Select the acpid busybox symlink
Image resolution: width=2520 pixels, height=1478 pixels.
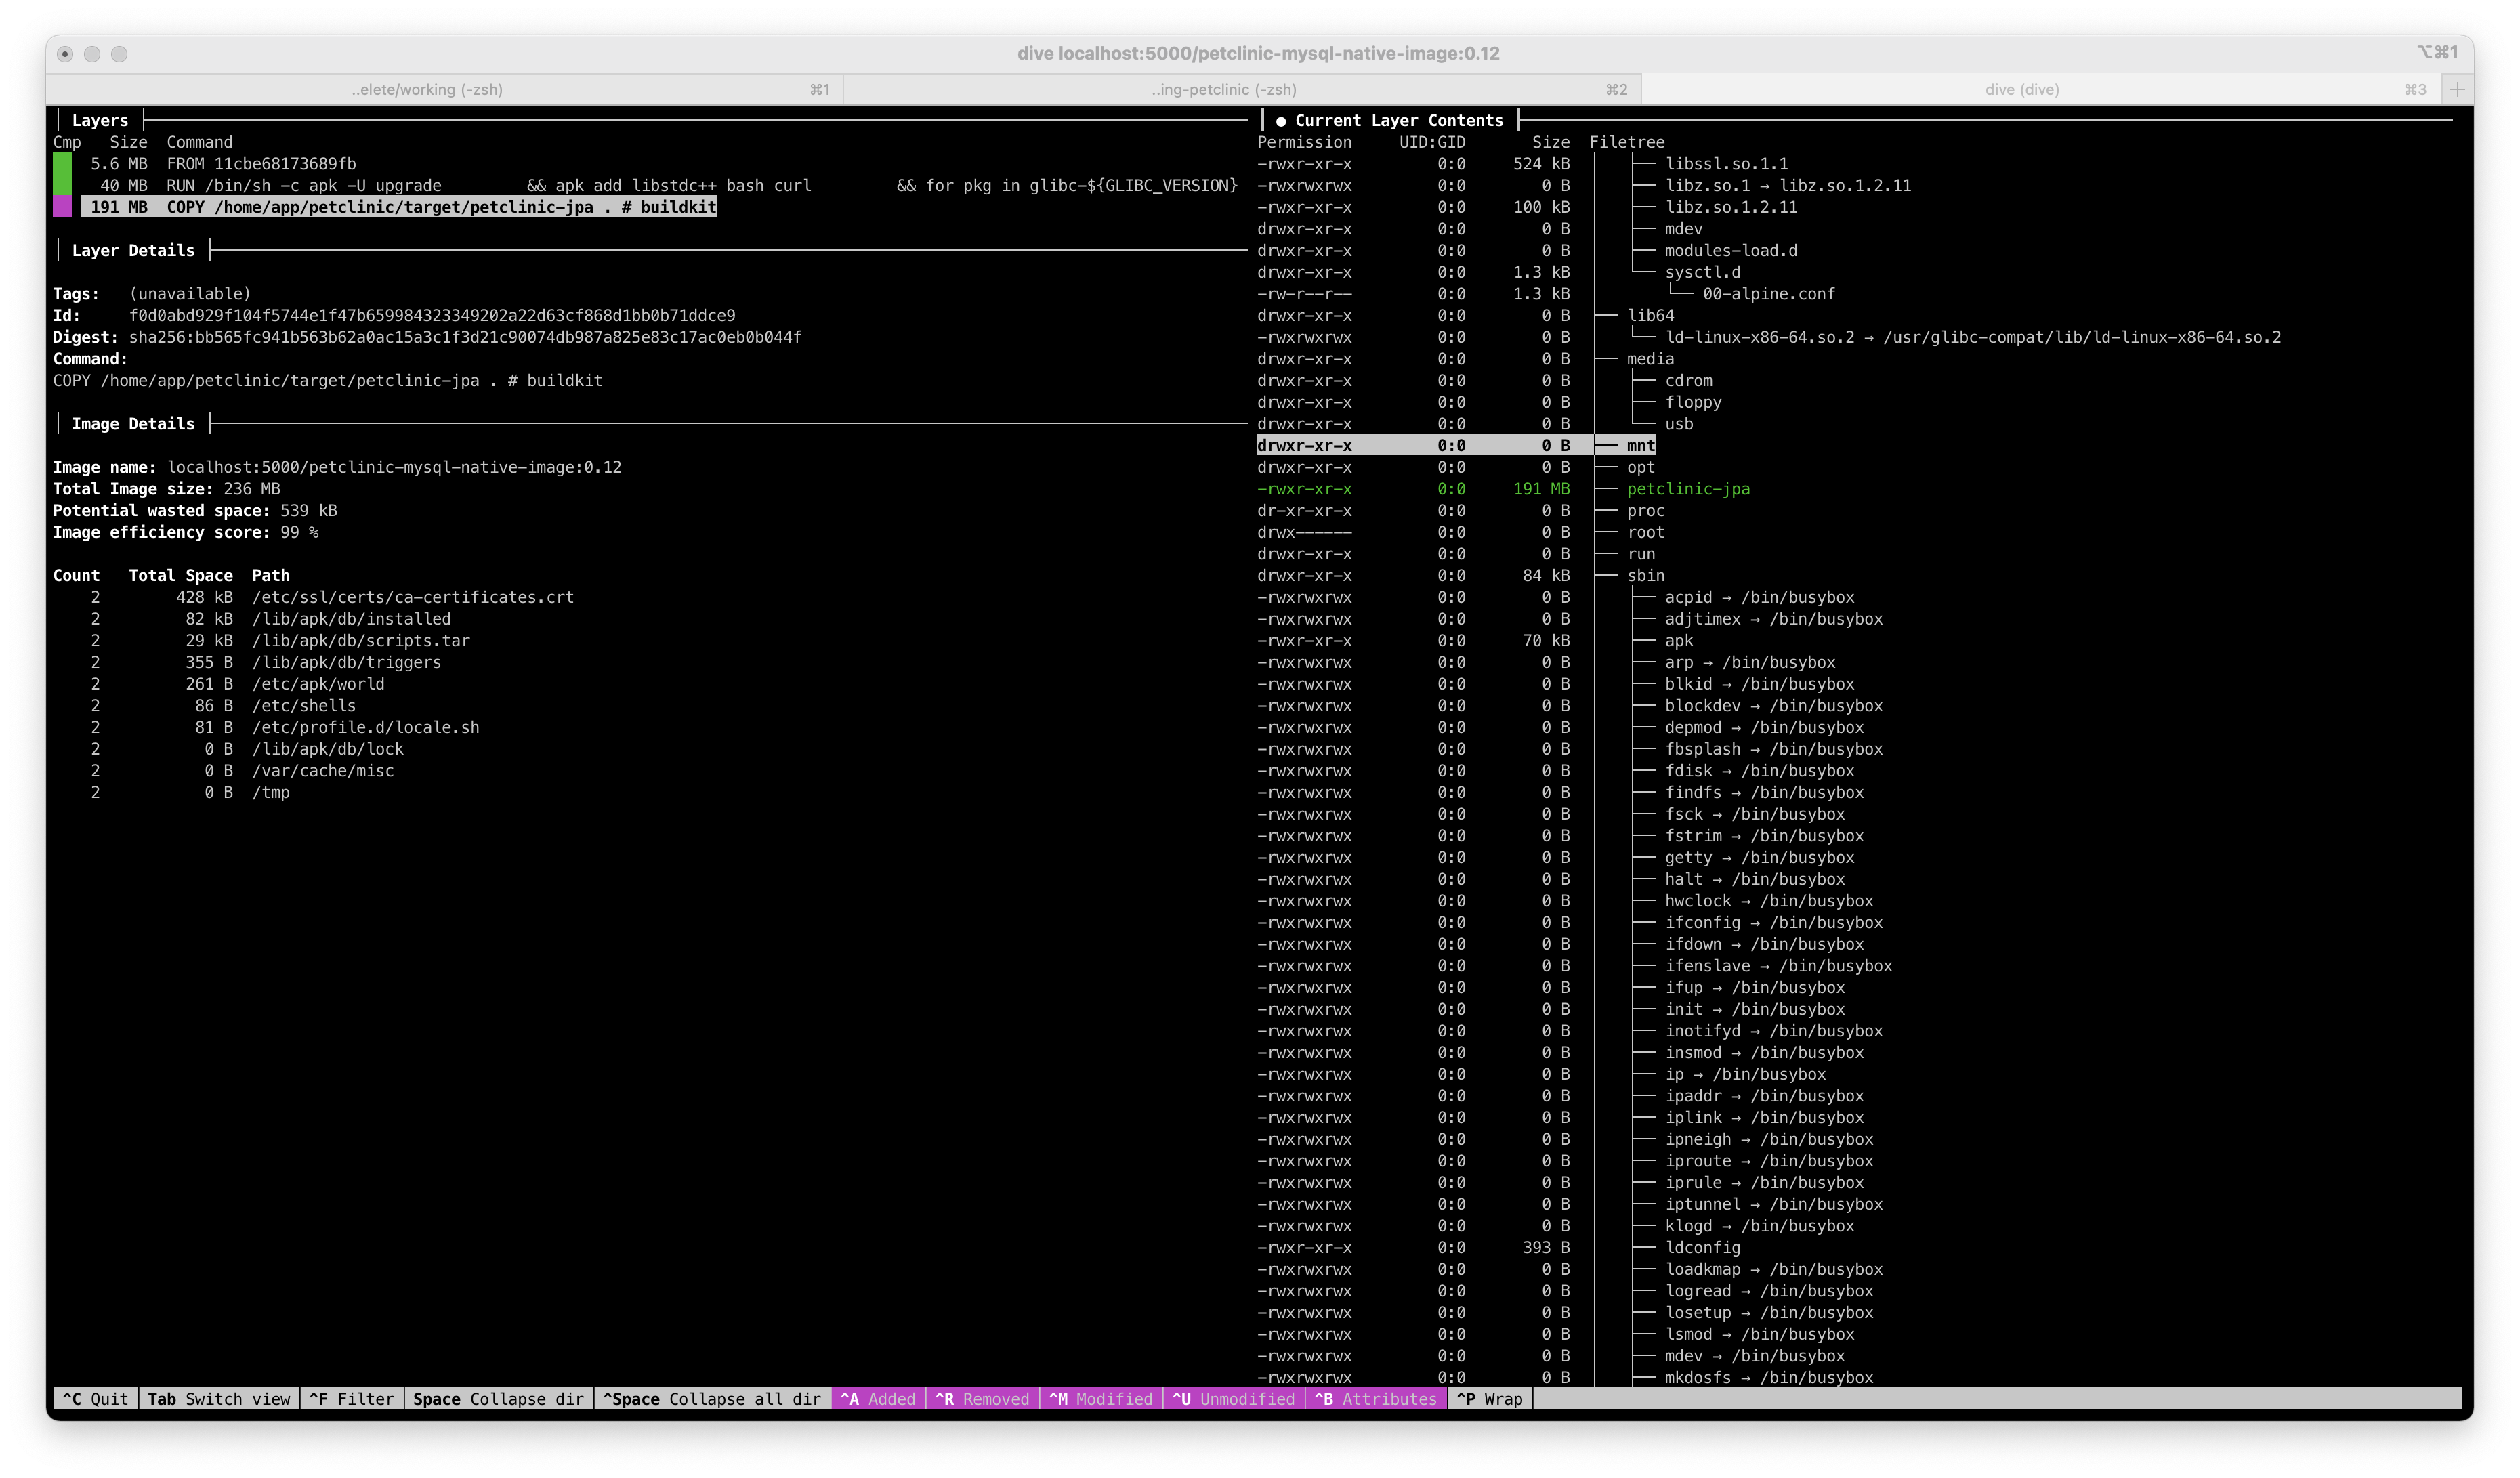[x=1759, y=597]
